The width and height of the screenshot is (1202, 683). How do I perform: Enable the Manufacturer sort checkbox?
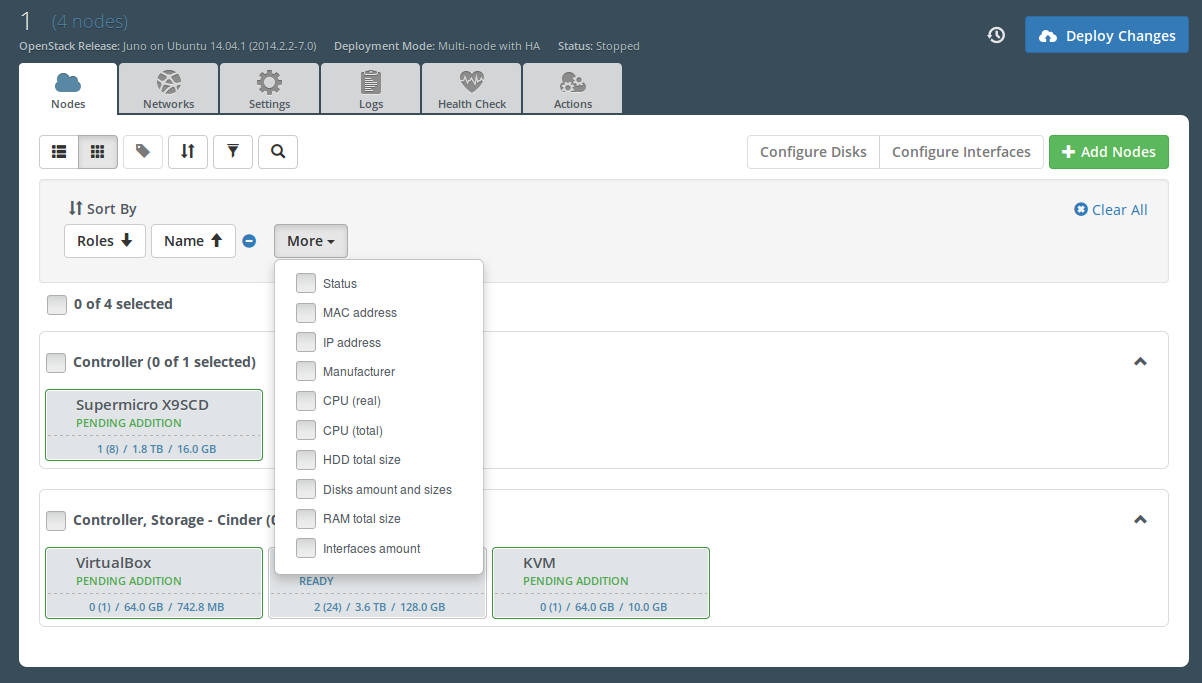306,372
